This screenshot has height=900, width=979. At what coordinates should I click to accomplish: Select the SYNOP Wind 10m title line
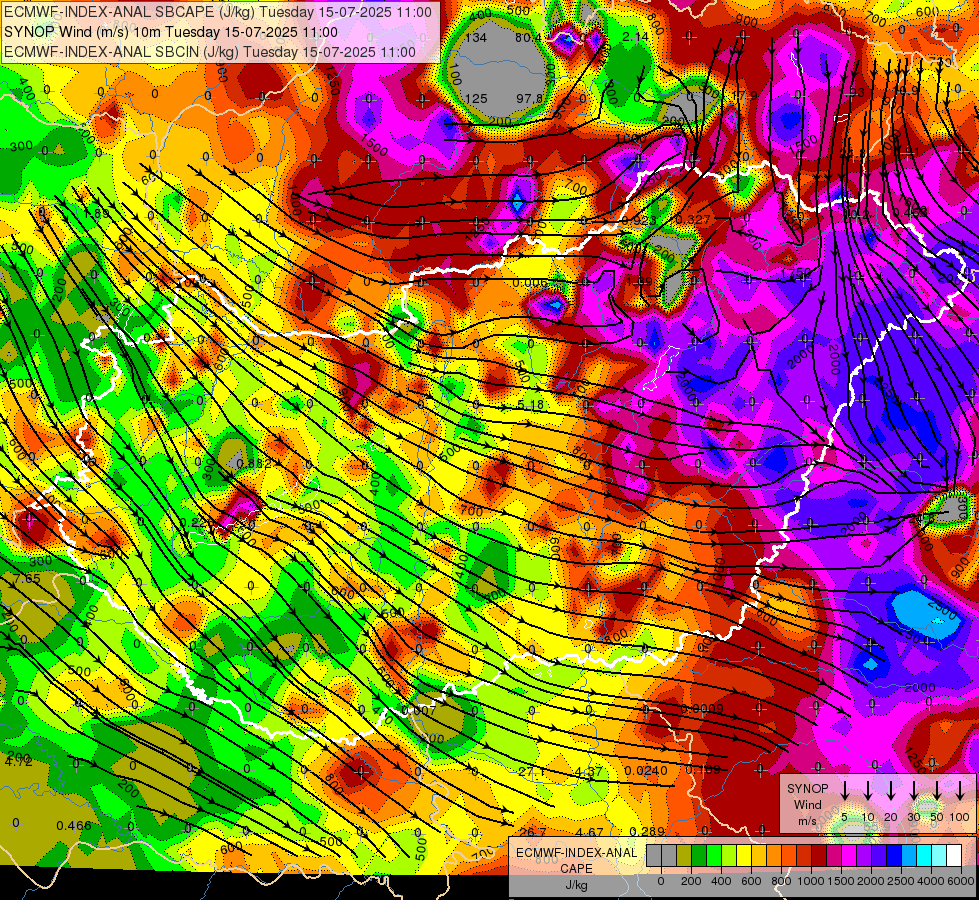pos(170,32)
